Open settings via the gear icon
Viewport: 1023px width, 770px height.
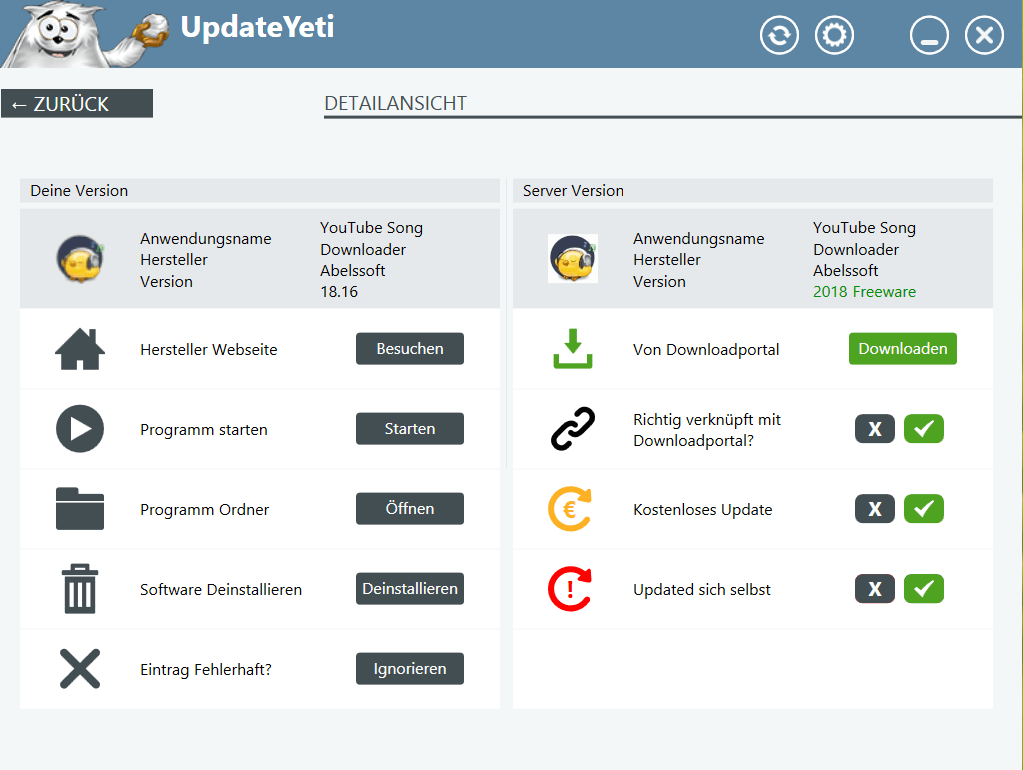(x=834, y=36)
